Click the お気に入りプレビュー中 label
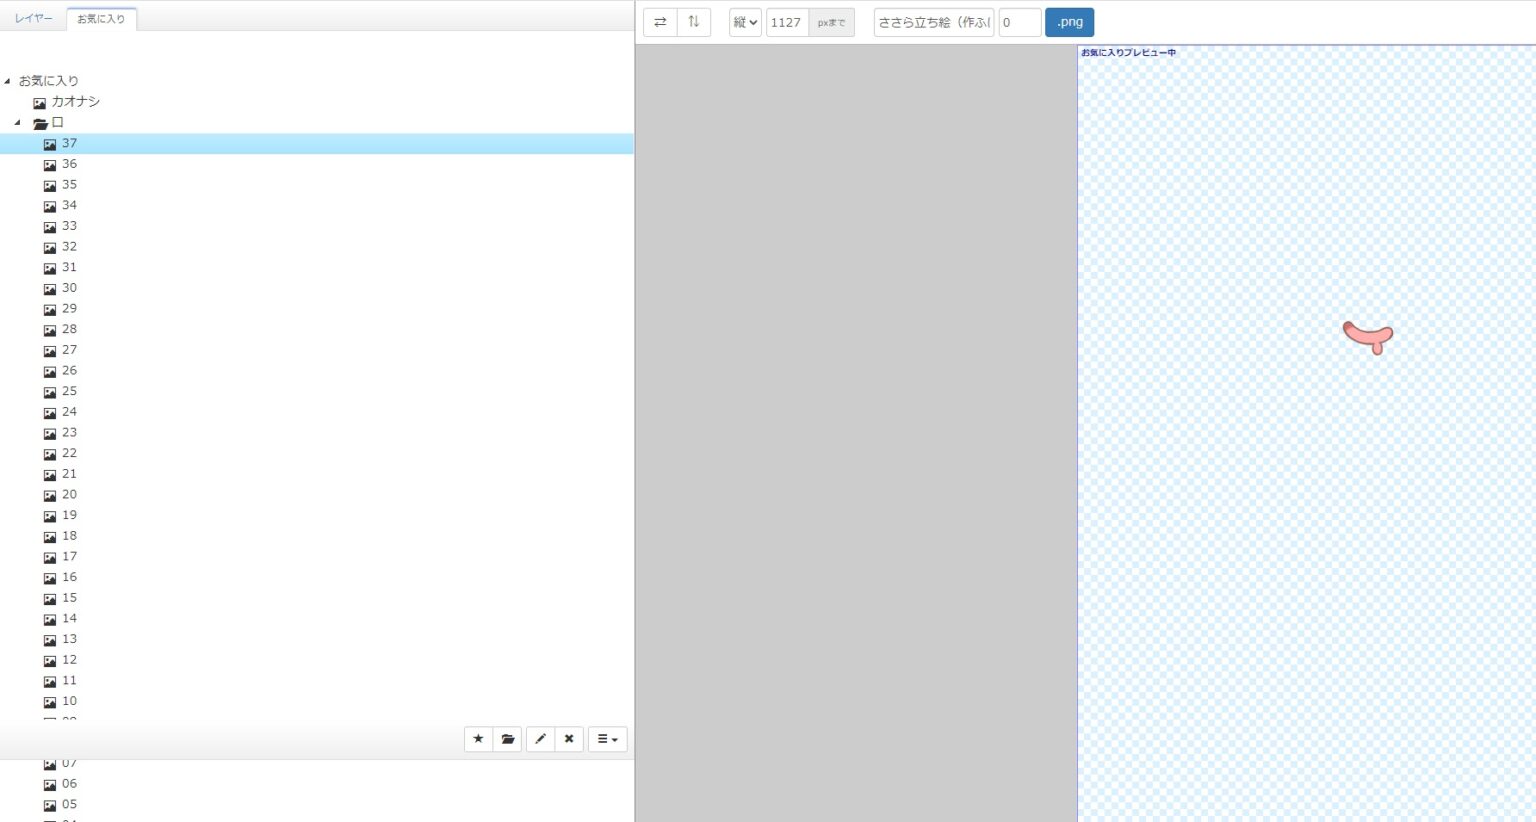 coord(1127,52)
